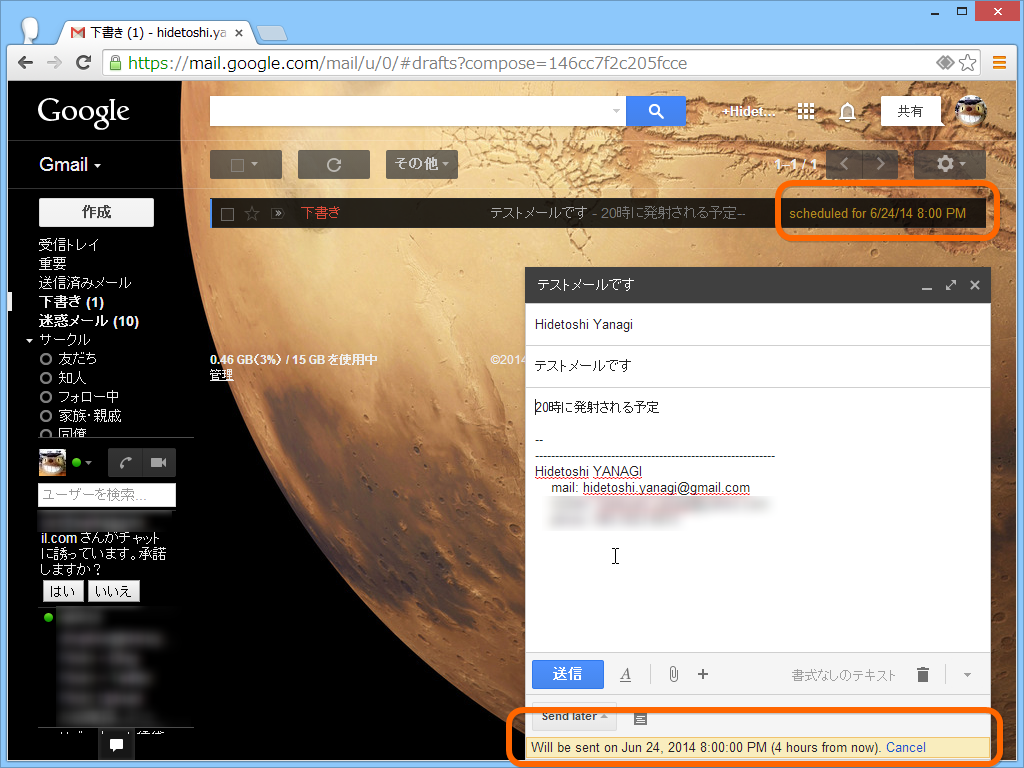Click the browser back arrow
This screenshot has height=768, width=1024.
(x=25, y=63)
